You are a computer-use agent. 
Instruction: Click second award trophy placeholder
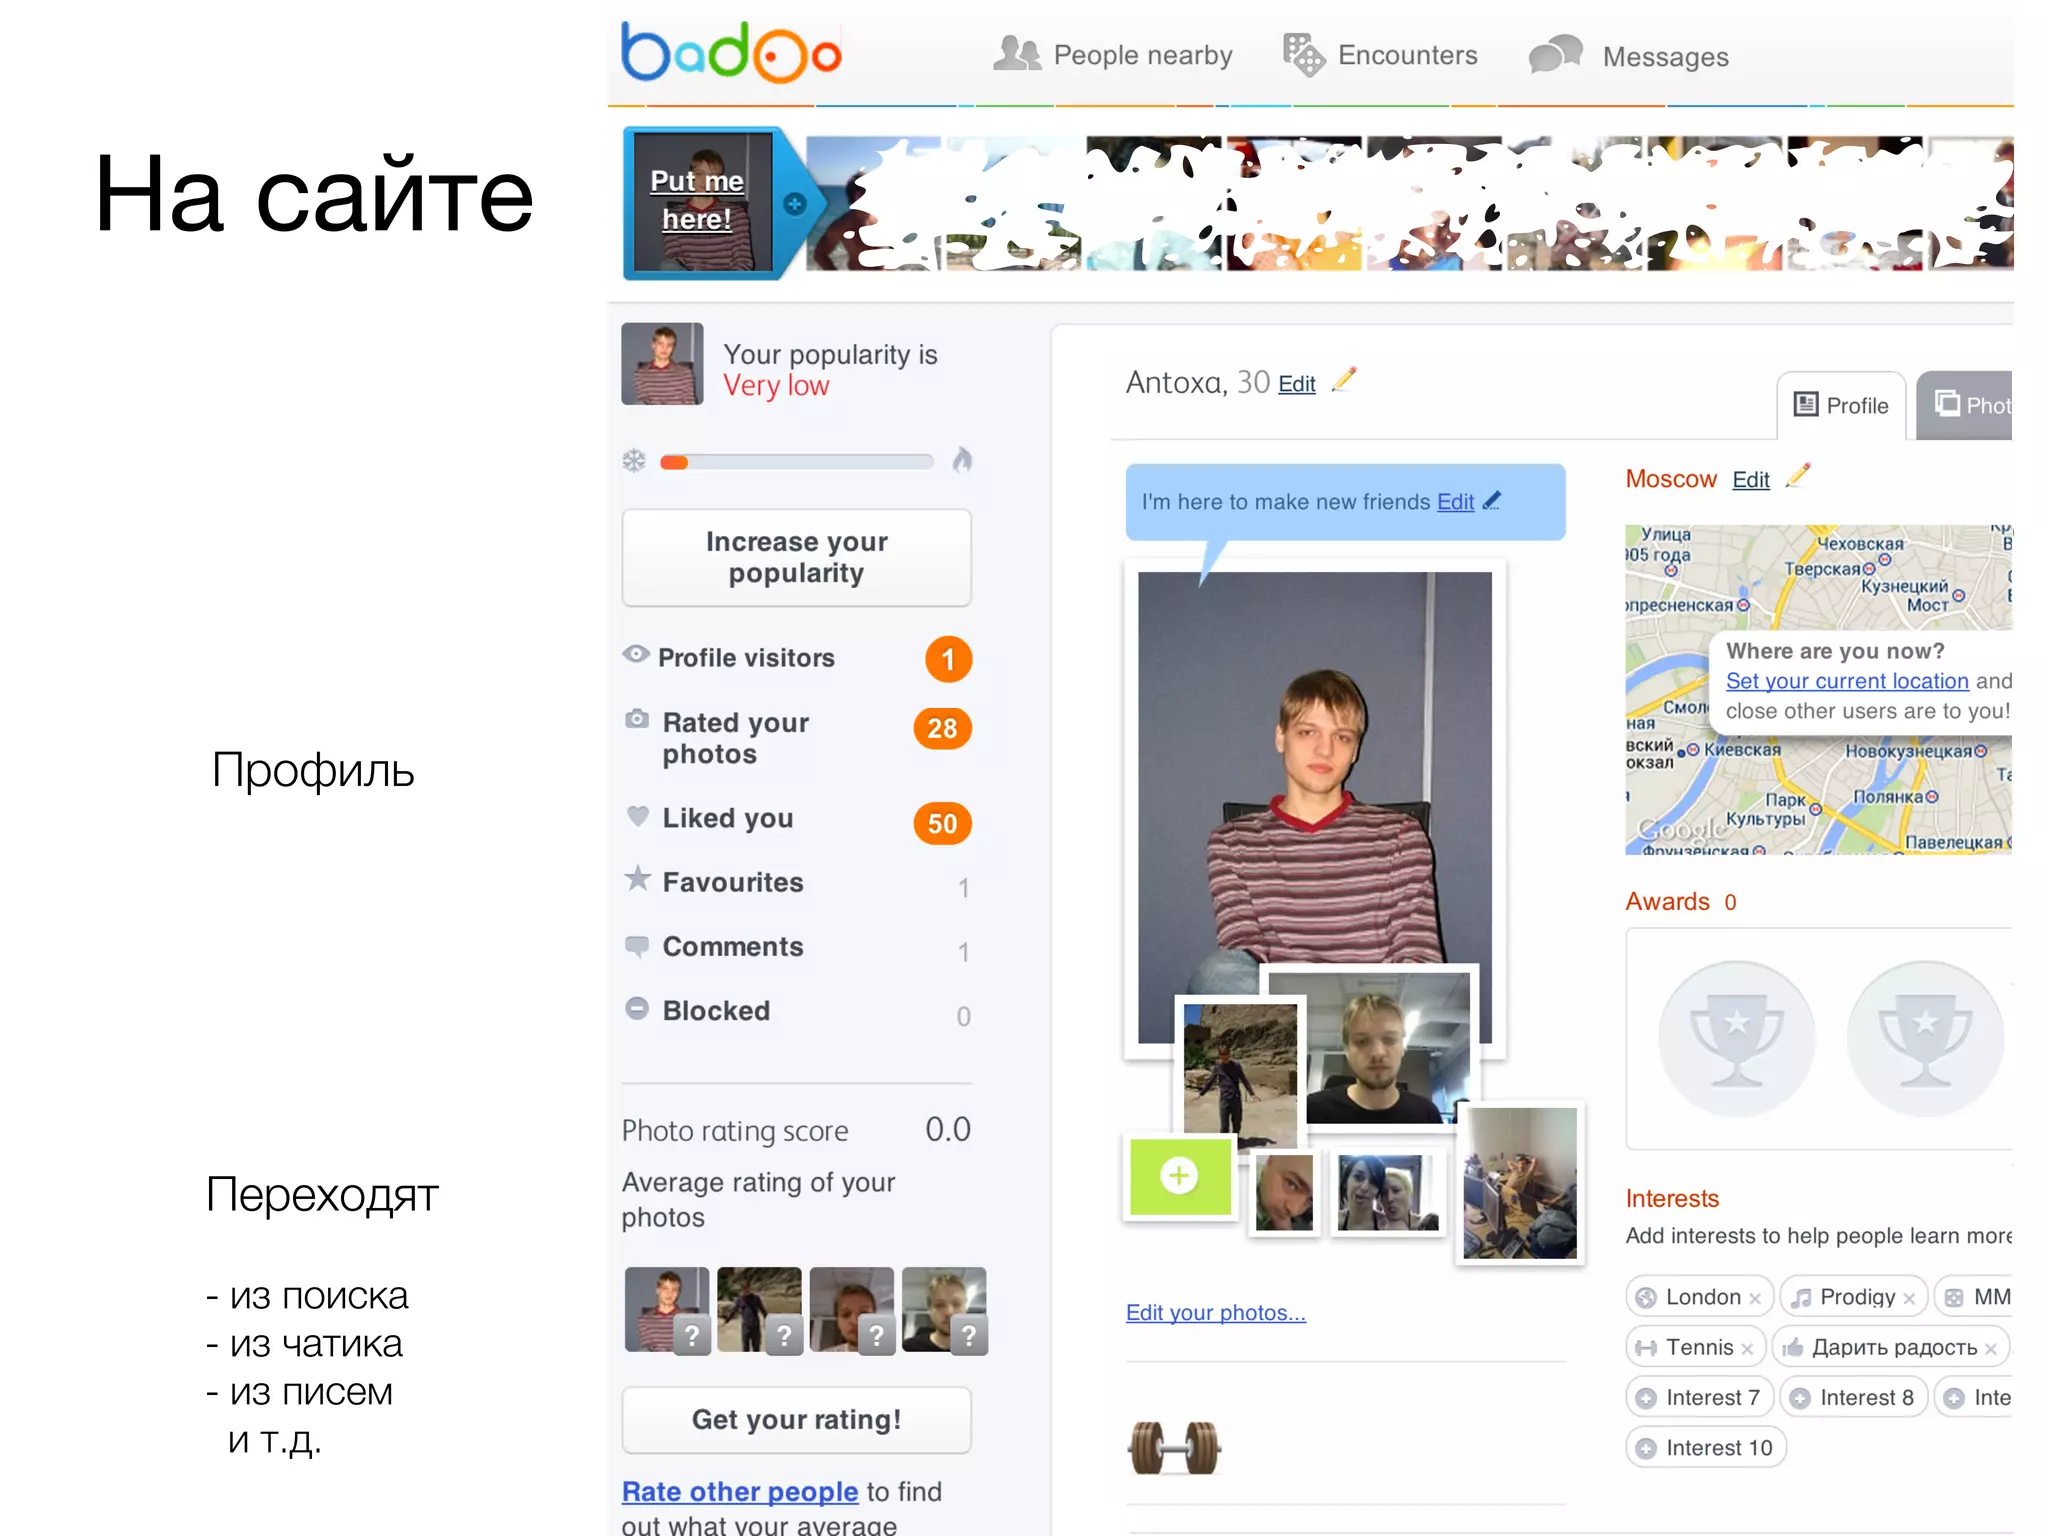(x=1924, y=1039)
